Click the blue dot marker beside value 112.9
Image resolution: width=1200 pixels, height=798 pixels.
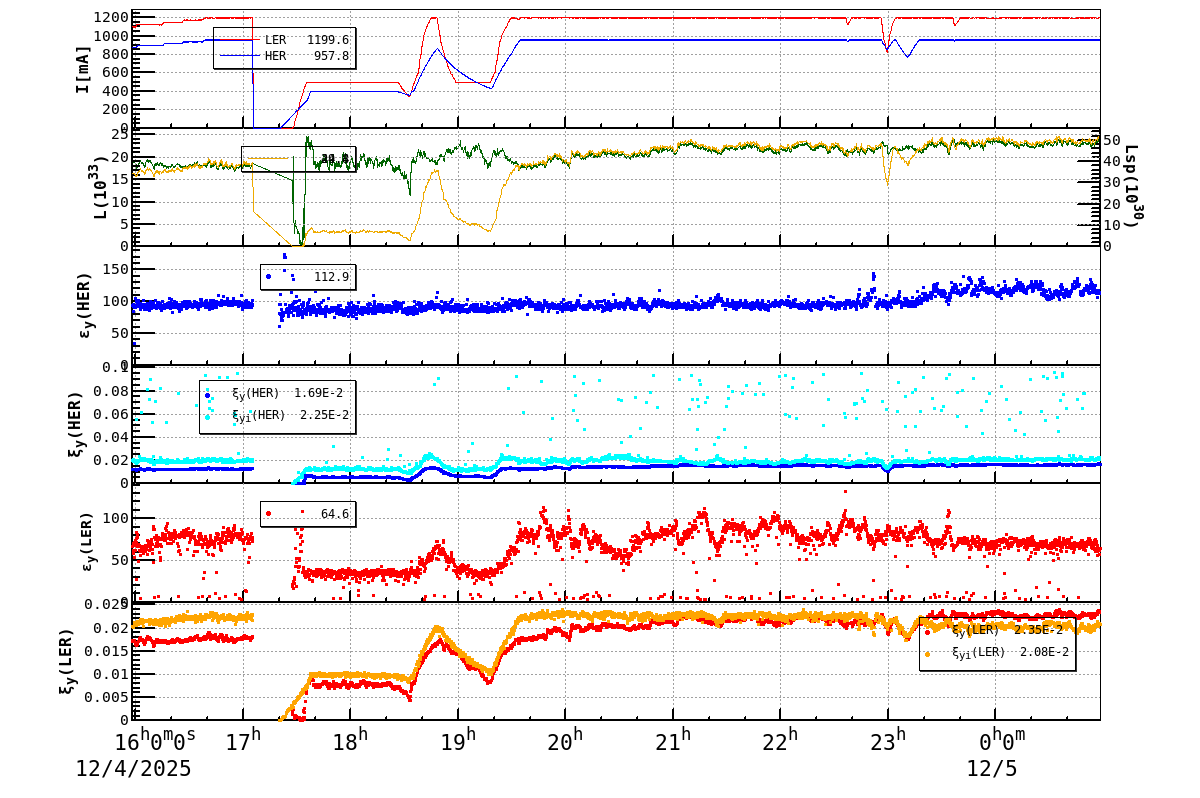pyautogui.click(x=268, y=277)
